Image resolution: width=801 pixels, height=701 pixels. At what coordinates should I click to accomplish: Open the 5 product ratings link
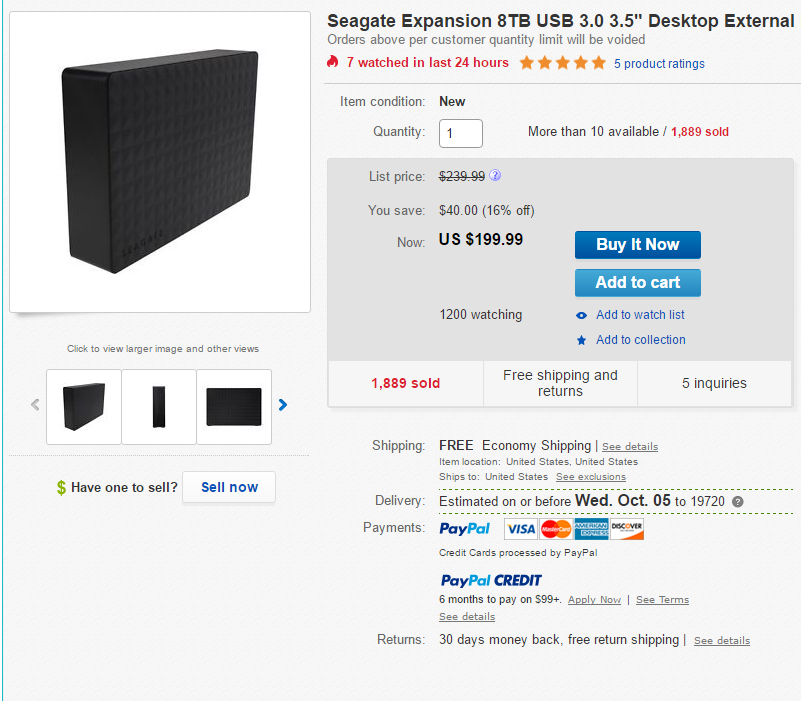point(659,64)
